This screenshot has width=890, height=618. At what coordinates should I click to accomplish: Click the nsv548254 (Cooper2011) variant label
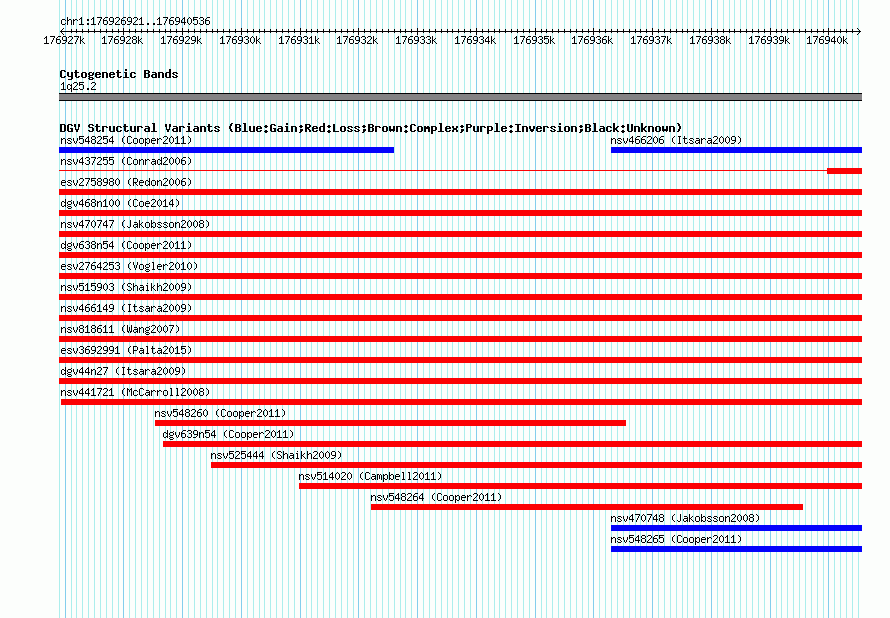point(126,140)
